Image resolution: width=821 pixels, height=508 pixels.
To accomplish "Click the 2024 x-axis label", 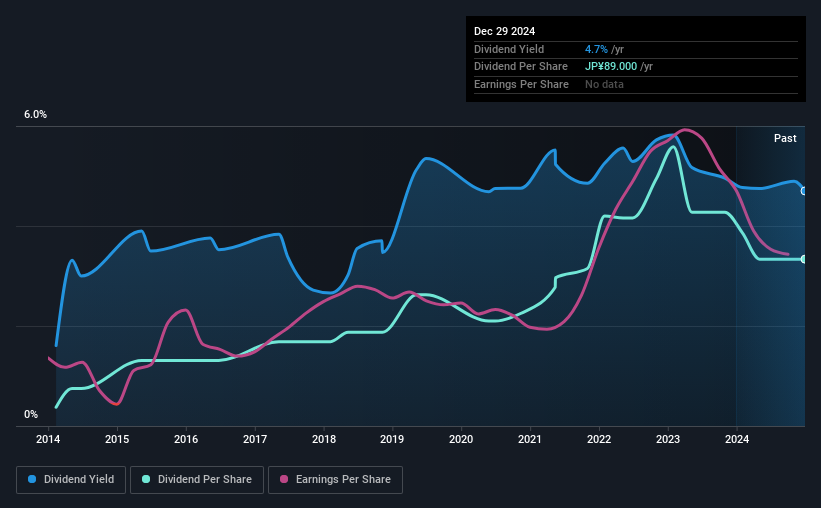I will (x=737, y=439).
